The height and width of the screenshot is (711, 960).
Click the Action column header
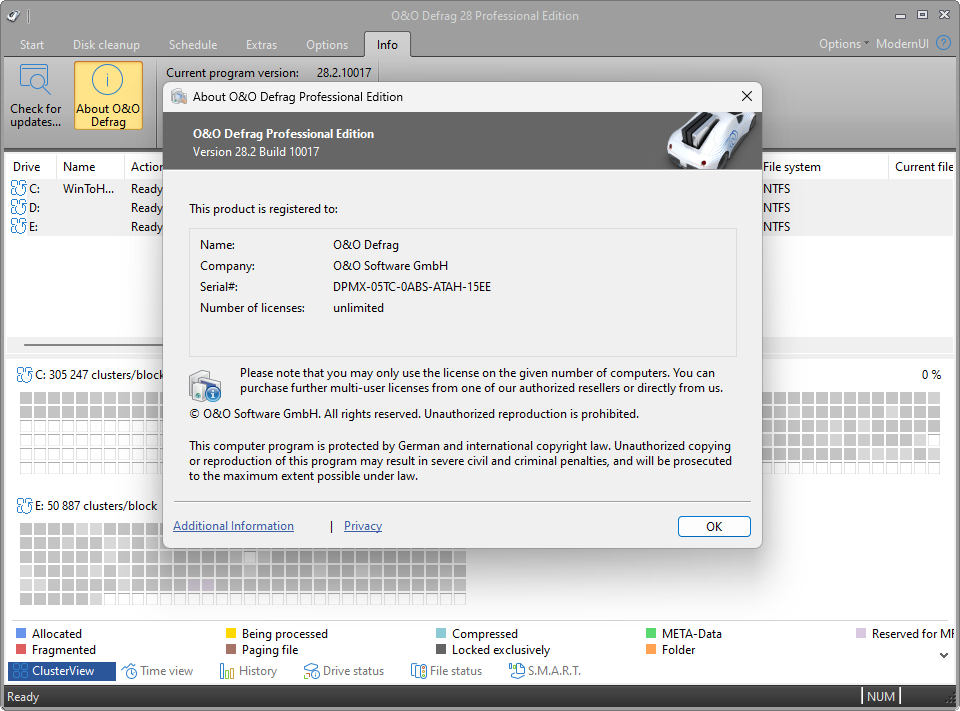[x=146, y=167]
